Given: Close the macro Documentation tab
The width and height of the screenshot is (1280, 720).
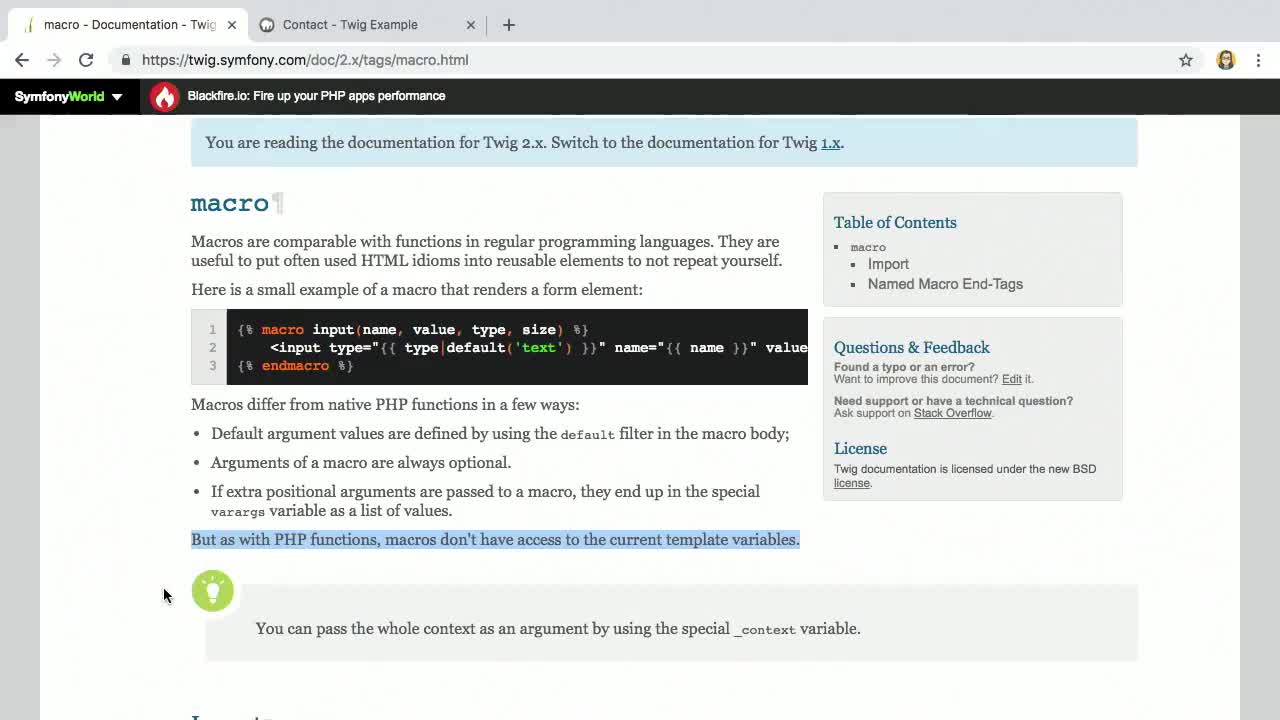Looking at the screenshot, I should [231, 24].
